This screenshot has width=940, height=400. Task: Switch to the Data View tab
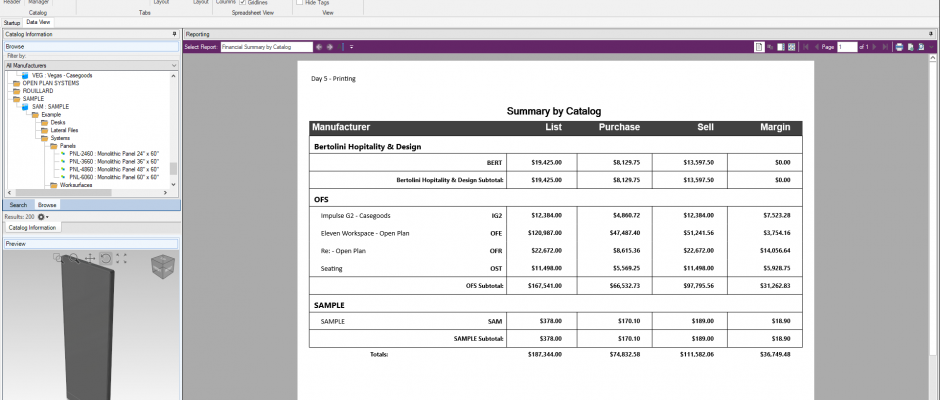coord(38,22)
